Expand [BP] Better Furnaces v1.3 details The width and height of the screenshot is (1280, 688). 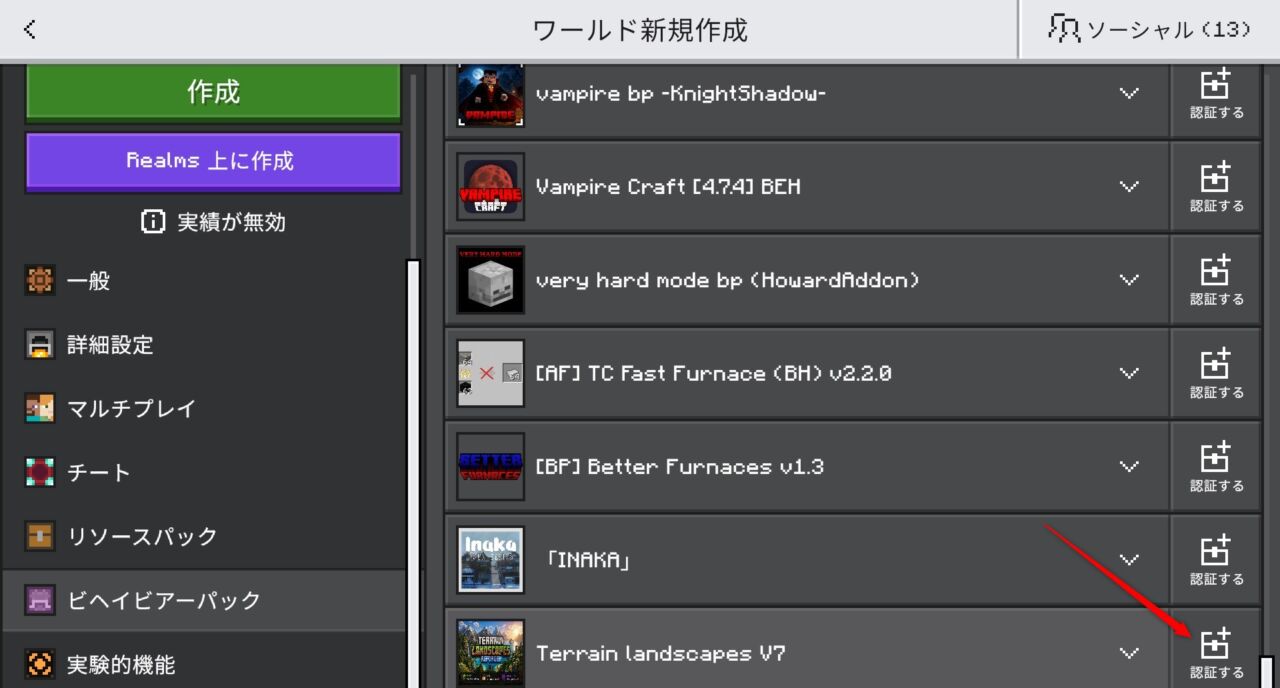click(1129, 467)
